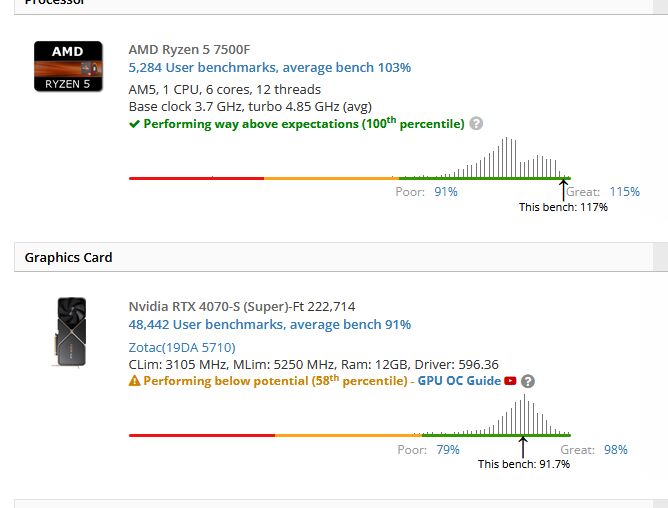668x508 pixels.
Task: Open the help icon beside CPU percentile
Action: coord(476,124)
